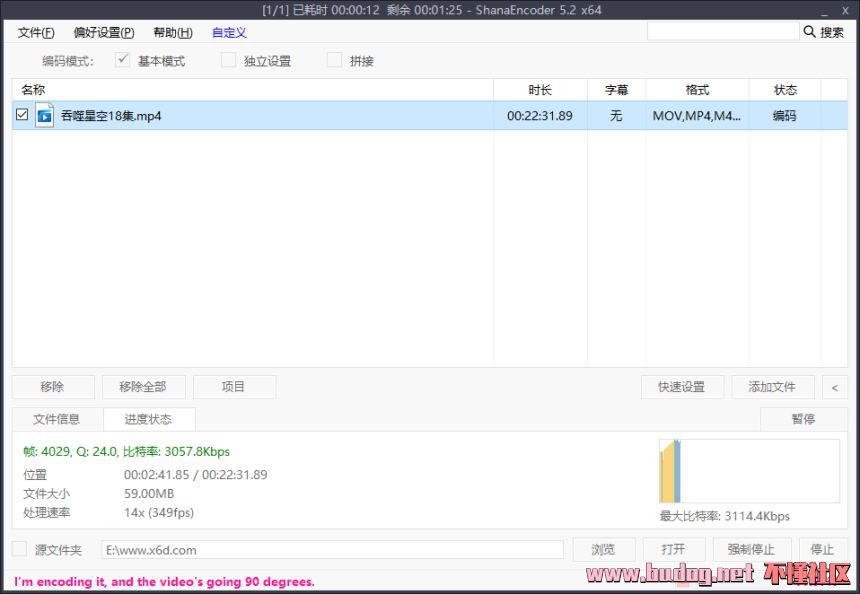Toggle the 基本模式 encoding mode checkbox
This screenshot has width=860, height=594.
pos(123,60)
